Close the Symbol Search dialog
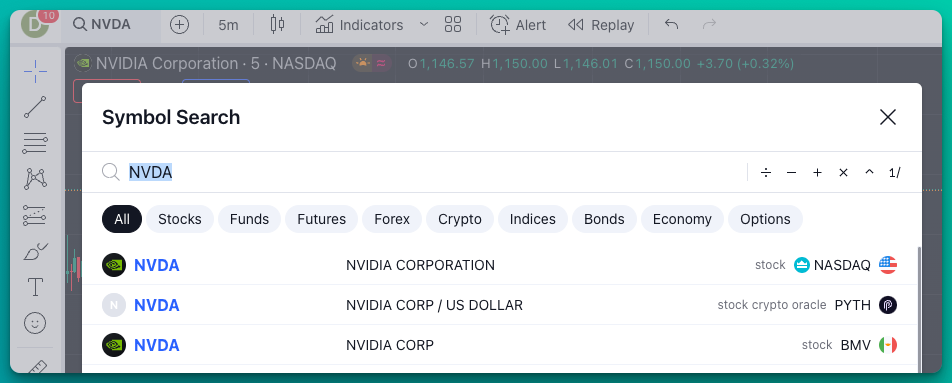This screenshot has width=952, height=383. coord(888,117)
